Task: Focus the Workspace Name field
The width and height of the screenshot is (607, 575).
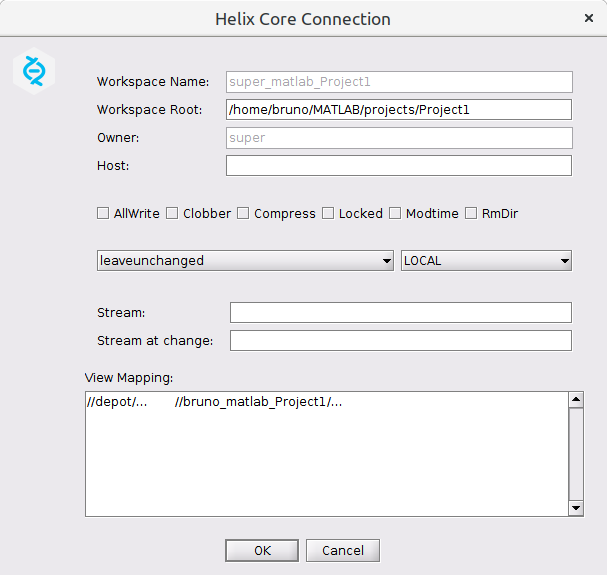Action: click(399, 82)
